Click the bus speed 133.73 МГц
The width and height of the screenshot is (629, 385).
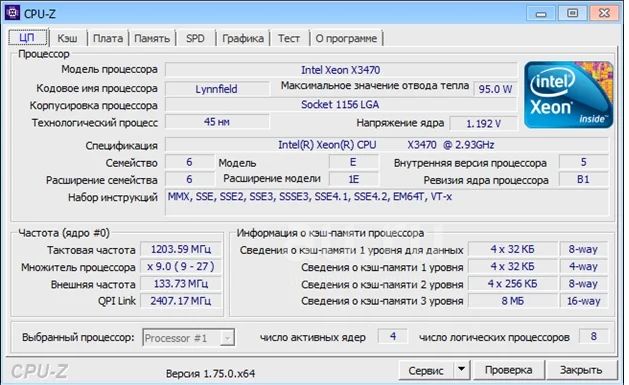181,284
